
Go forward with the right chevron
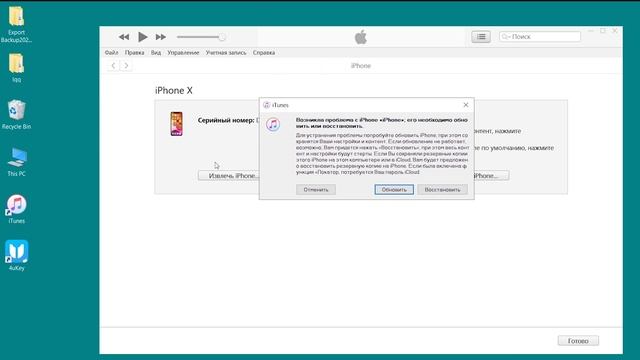point(126,66)
